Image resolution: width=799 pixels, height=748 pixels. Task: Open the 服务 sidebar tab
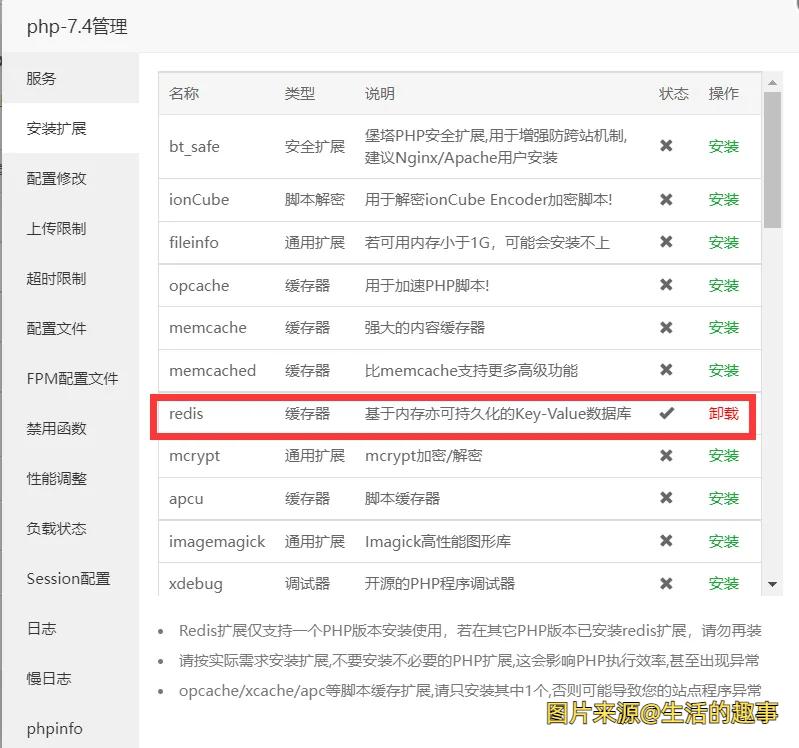pyautogui.click(x=42, y=78)
